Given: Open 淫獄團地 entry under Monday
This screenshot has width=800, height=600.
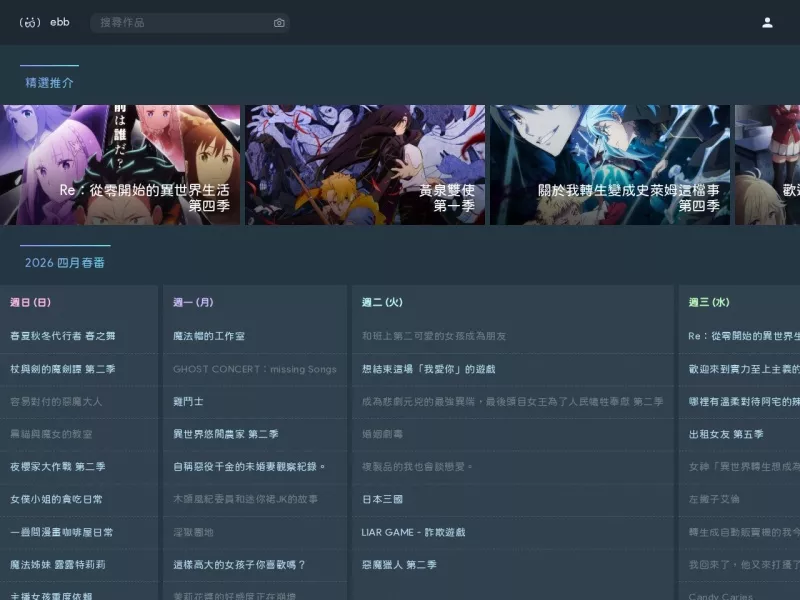Looking at the screenshot, I should coord(193,532).
